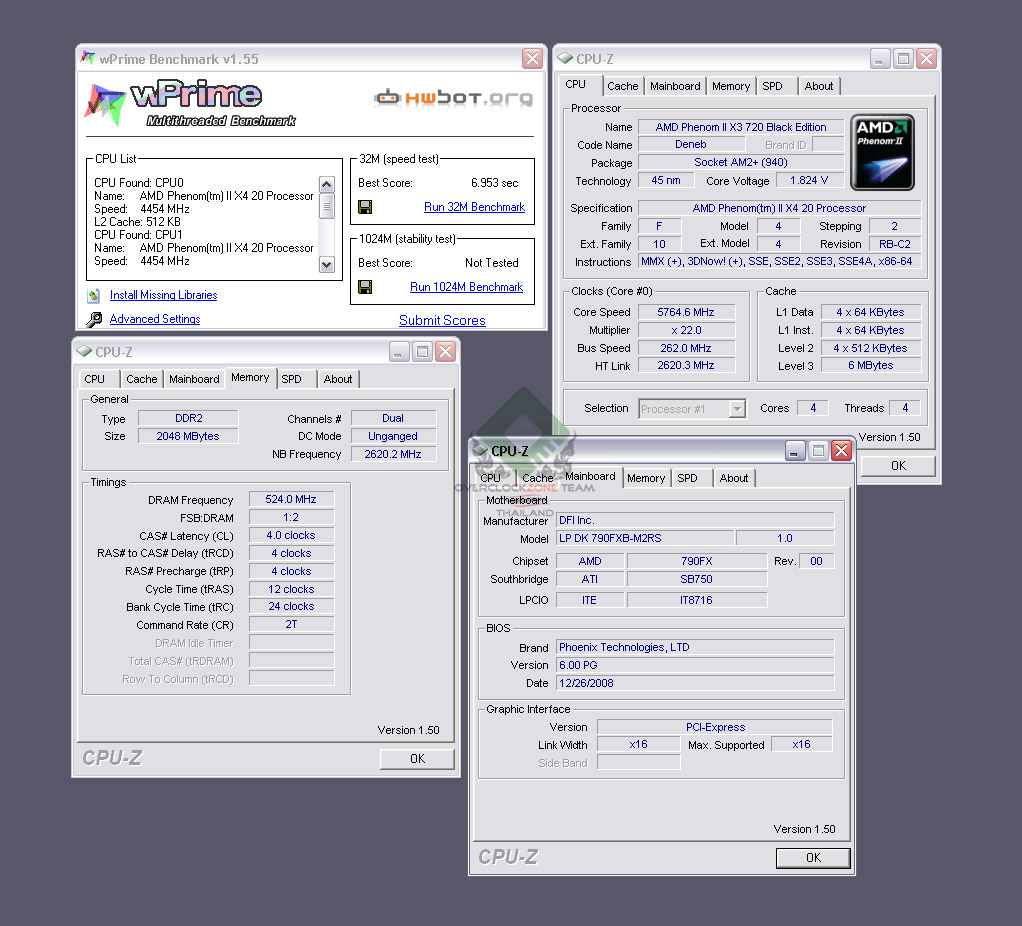Open the Processor #1 selection dropdown

pyautogui.click(x=737, y=409)
